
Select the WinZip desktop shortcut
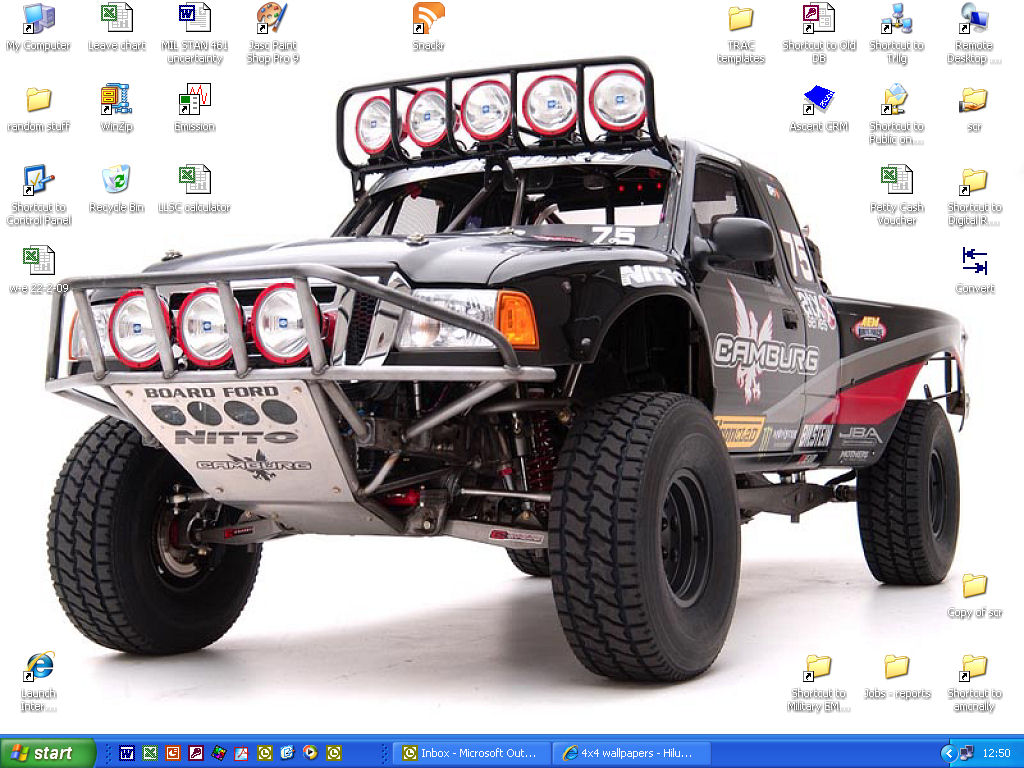click(x=116, y=100)
